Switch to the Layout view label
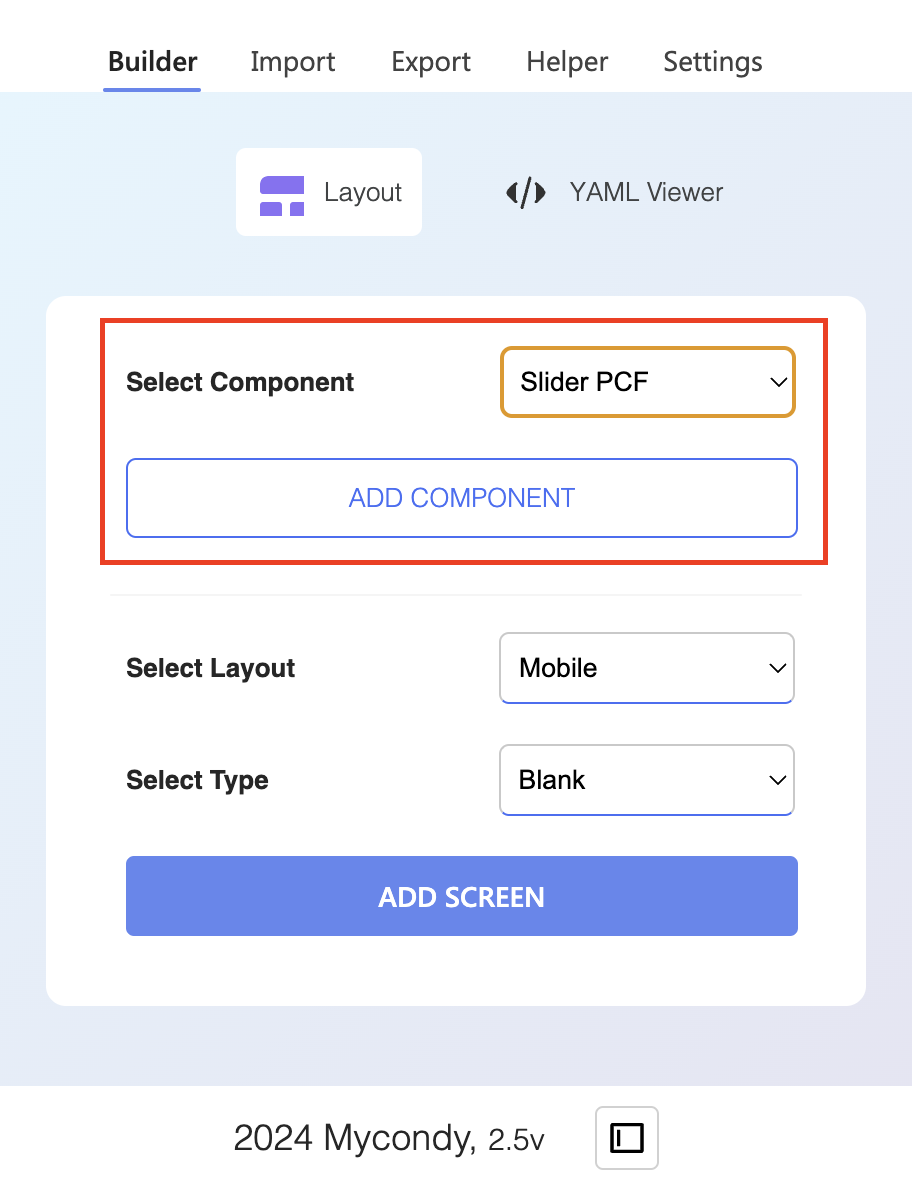This screenshot has width=912, height=1202. click(x=363, y=192)
